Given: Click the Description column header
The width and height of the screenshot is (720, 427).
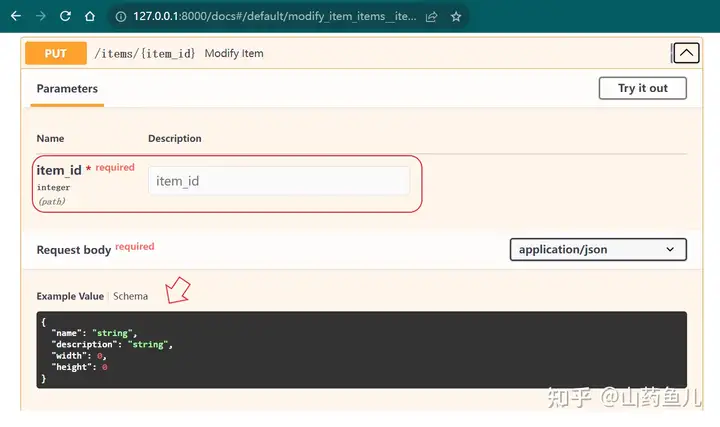Looking at the screenshot, I should point(174,138).
